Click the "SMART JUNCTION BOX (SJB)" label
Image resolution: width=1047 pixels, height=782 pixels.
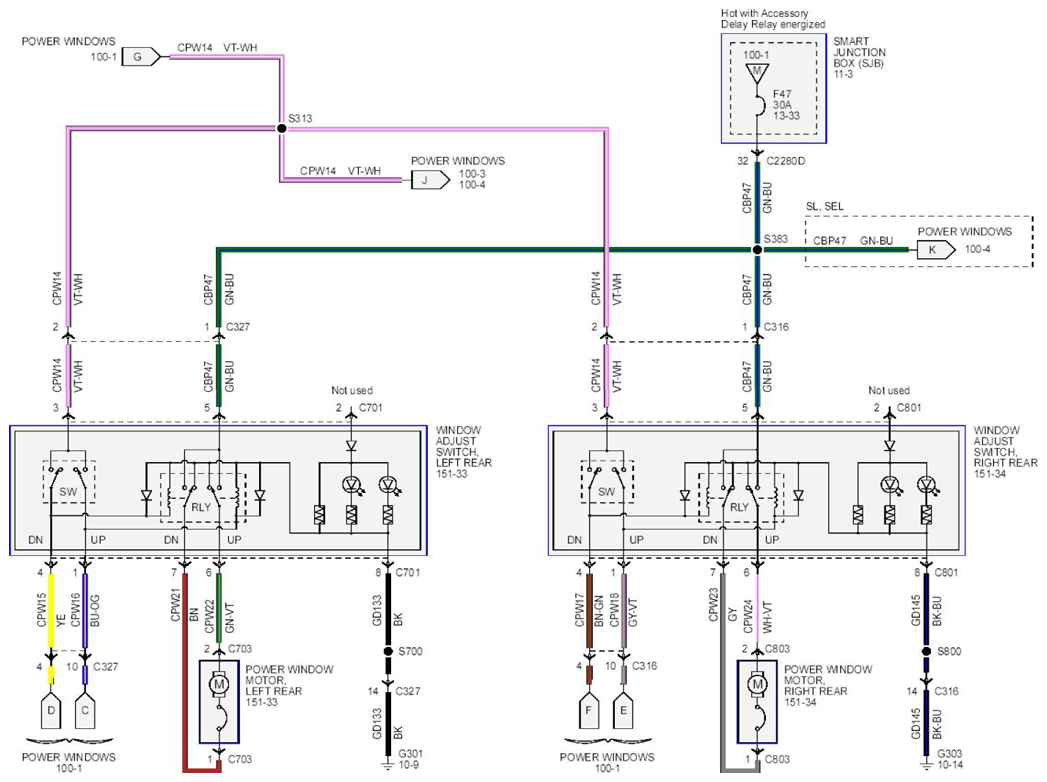(859, 57)
